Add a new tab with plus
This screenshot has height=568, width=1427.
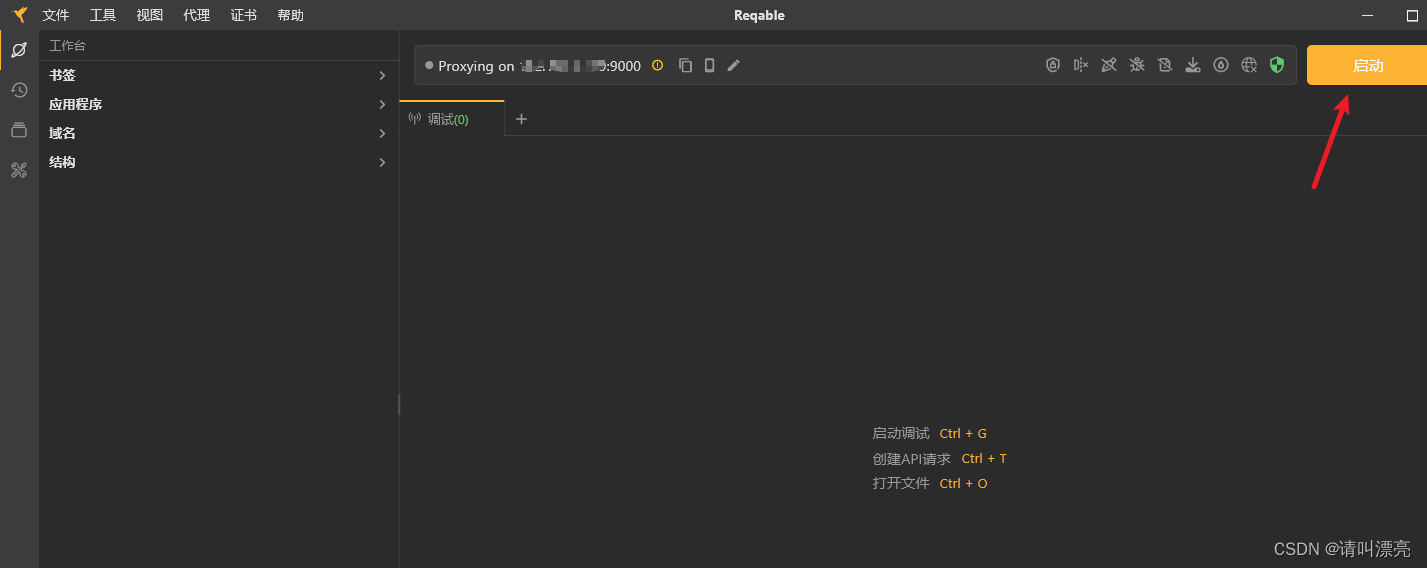[x=521, y=119]
